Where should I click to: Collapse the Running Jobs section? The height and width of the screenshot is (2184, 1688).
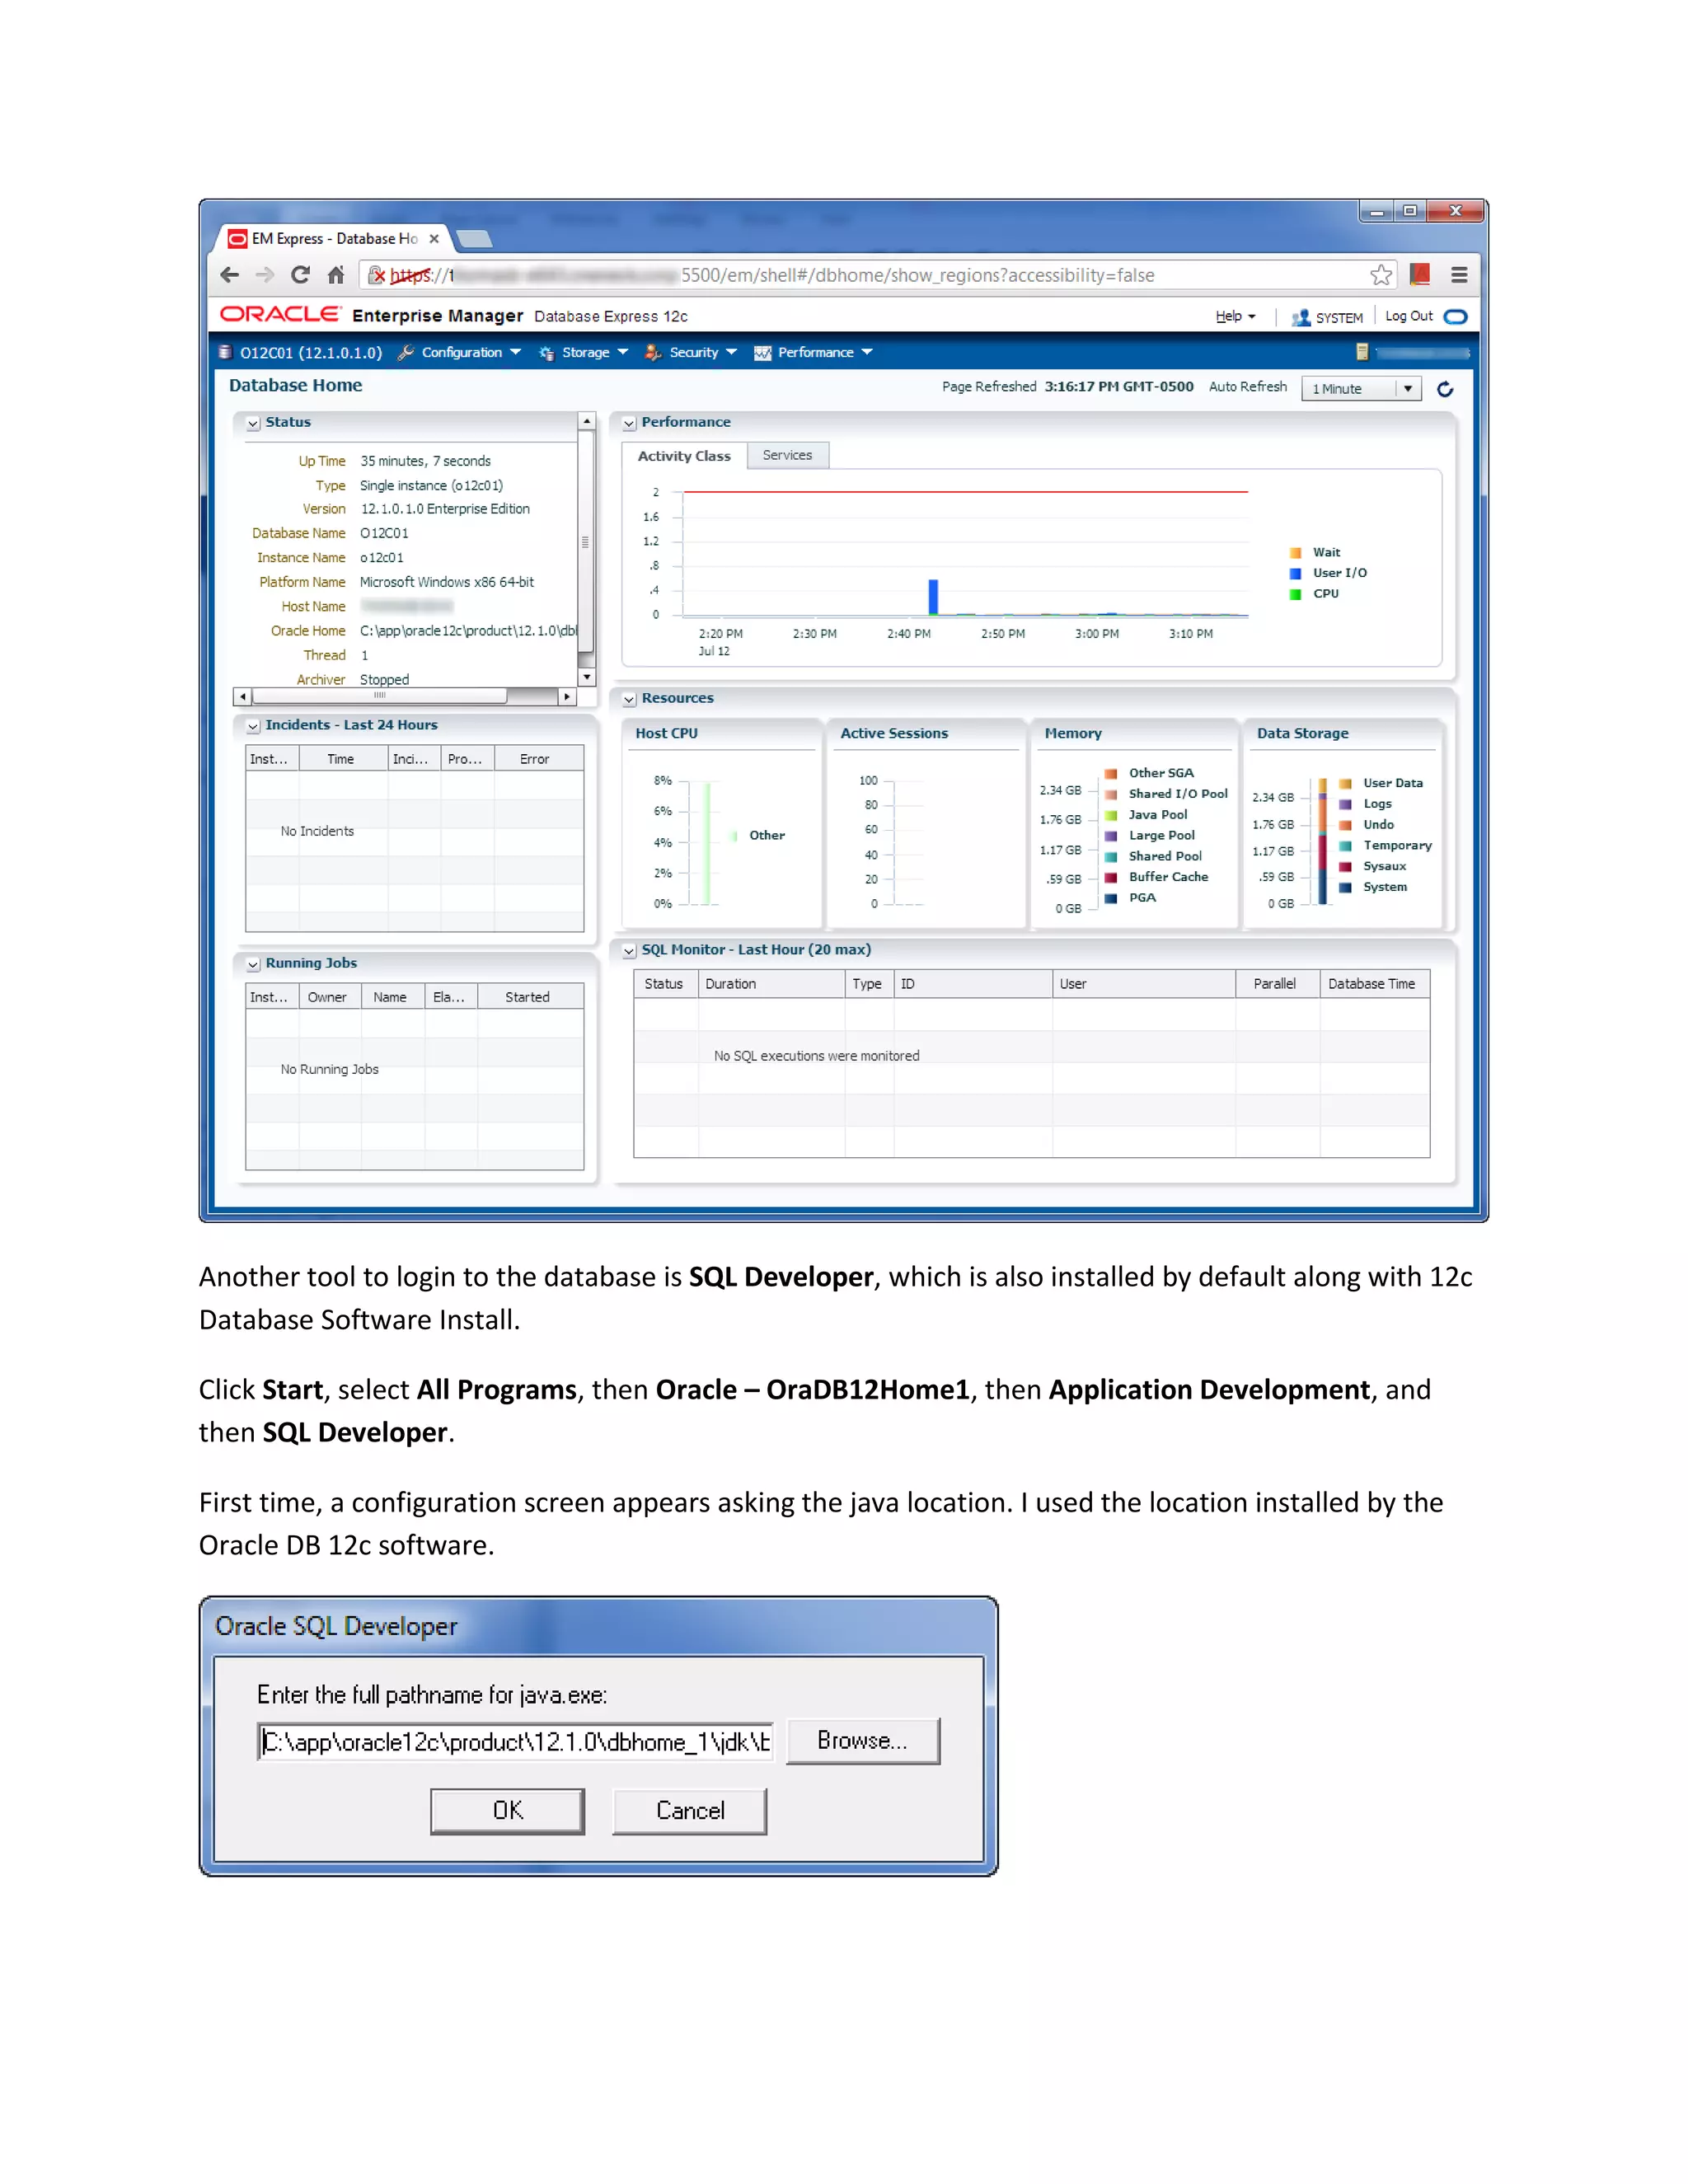(254, 965)
